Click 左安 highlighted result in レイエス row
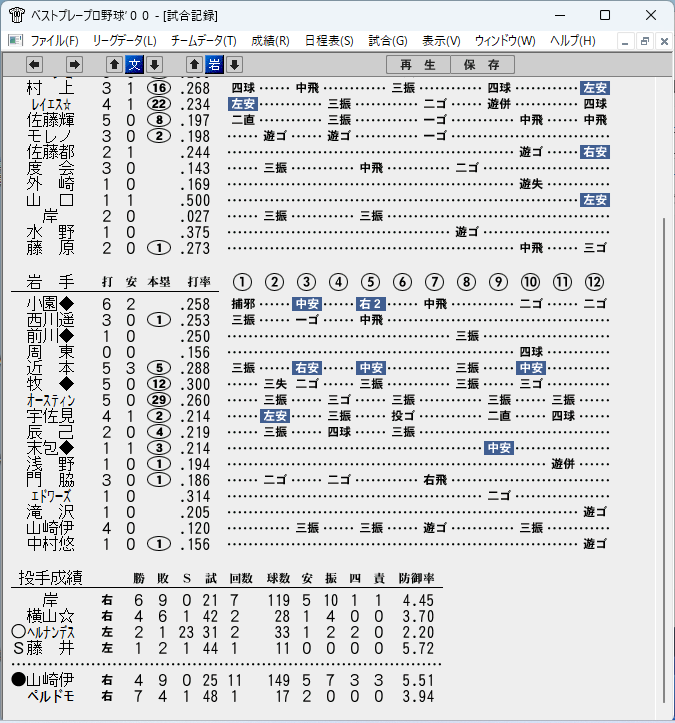 (x=243, y=104)
